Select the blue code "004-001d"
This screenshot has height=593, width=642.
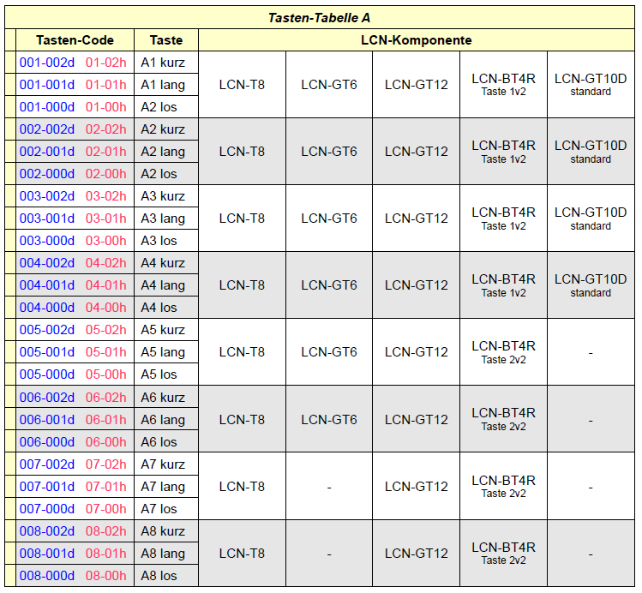coord(47,285)
